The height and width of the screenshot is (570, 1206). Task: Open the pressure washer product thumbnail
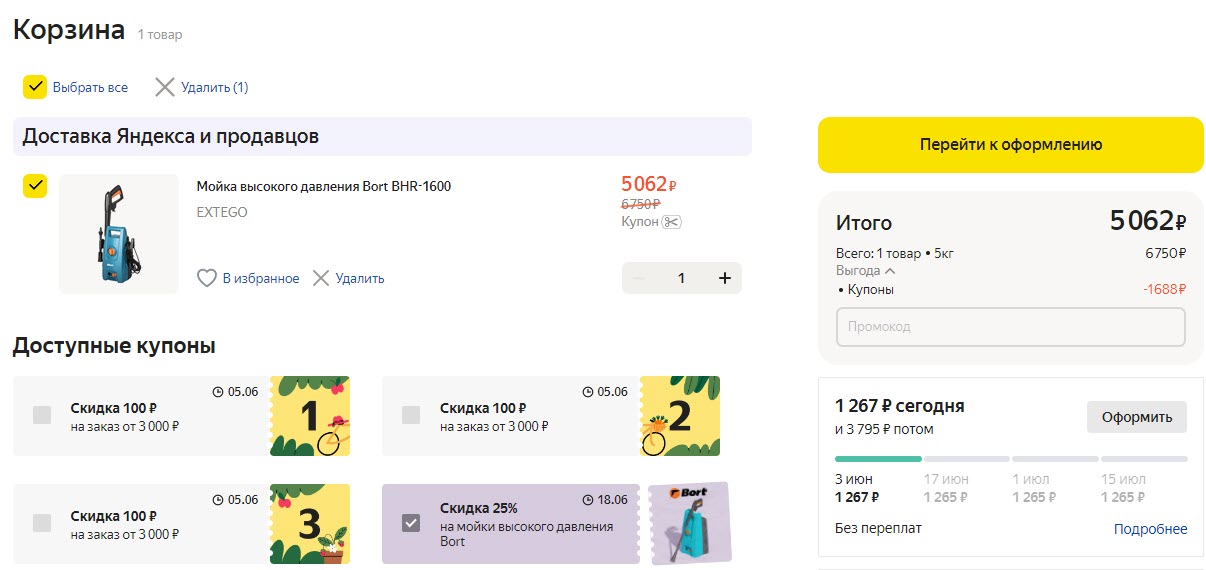click(119, 234)
